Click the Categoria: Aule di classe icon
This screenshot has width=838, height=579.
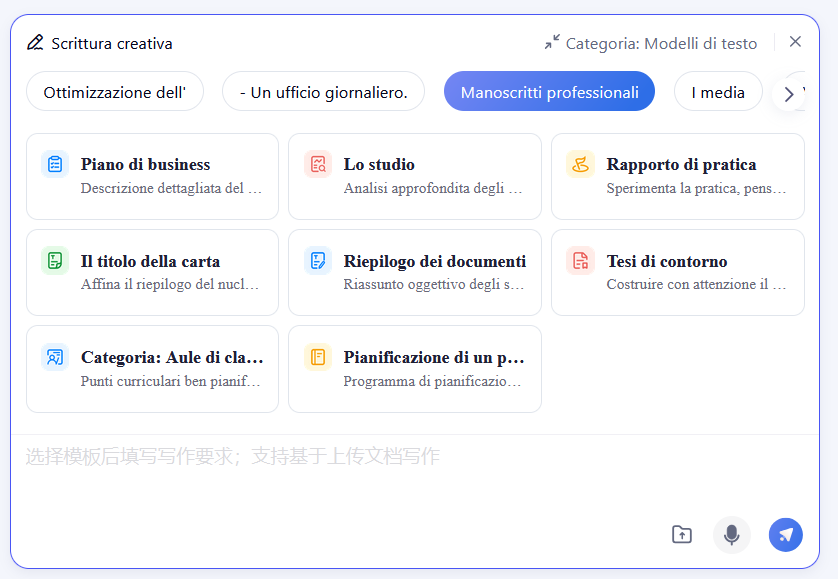pyautogui.click(x=55, y=357)
